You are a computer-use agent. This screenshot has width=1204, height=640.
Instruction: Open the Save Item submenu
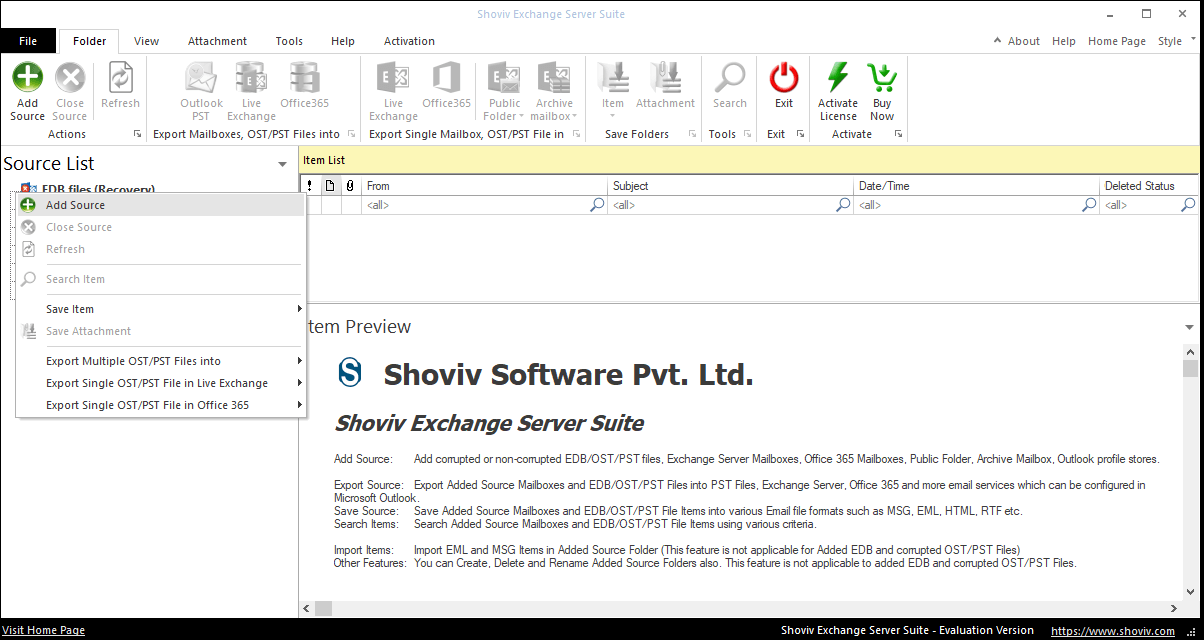tap(160, 309)
